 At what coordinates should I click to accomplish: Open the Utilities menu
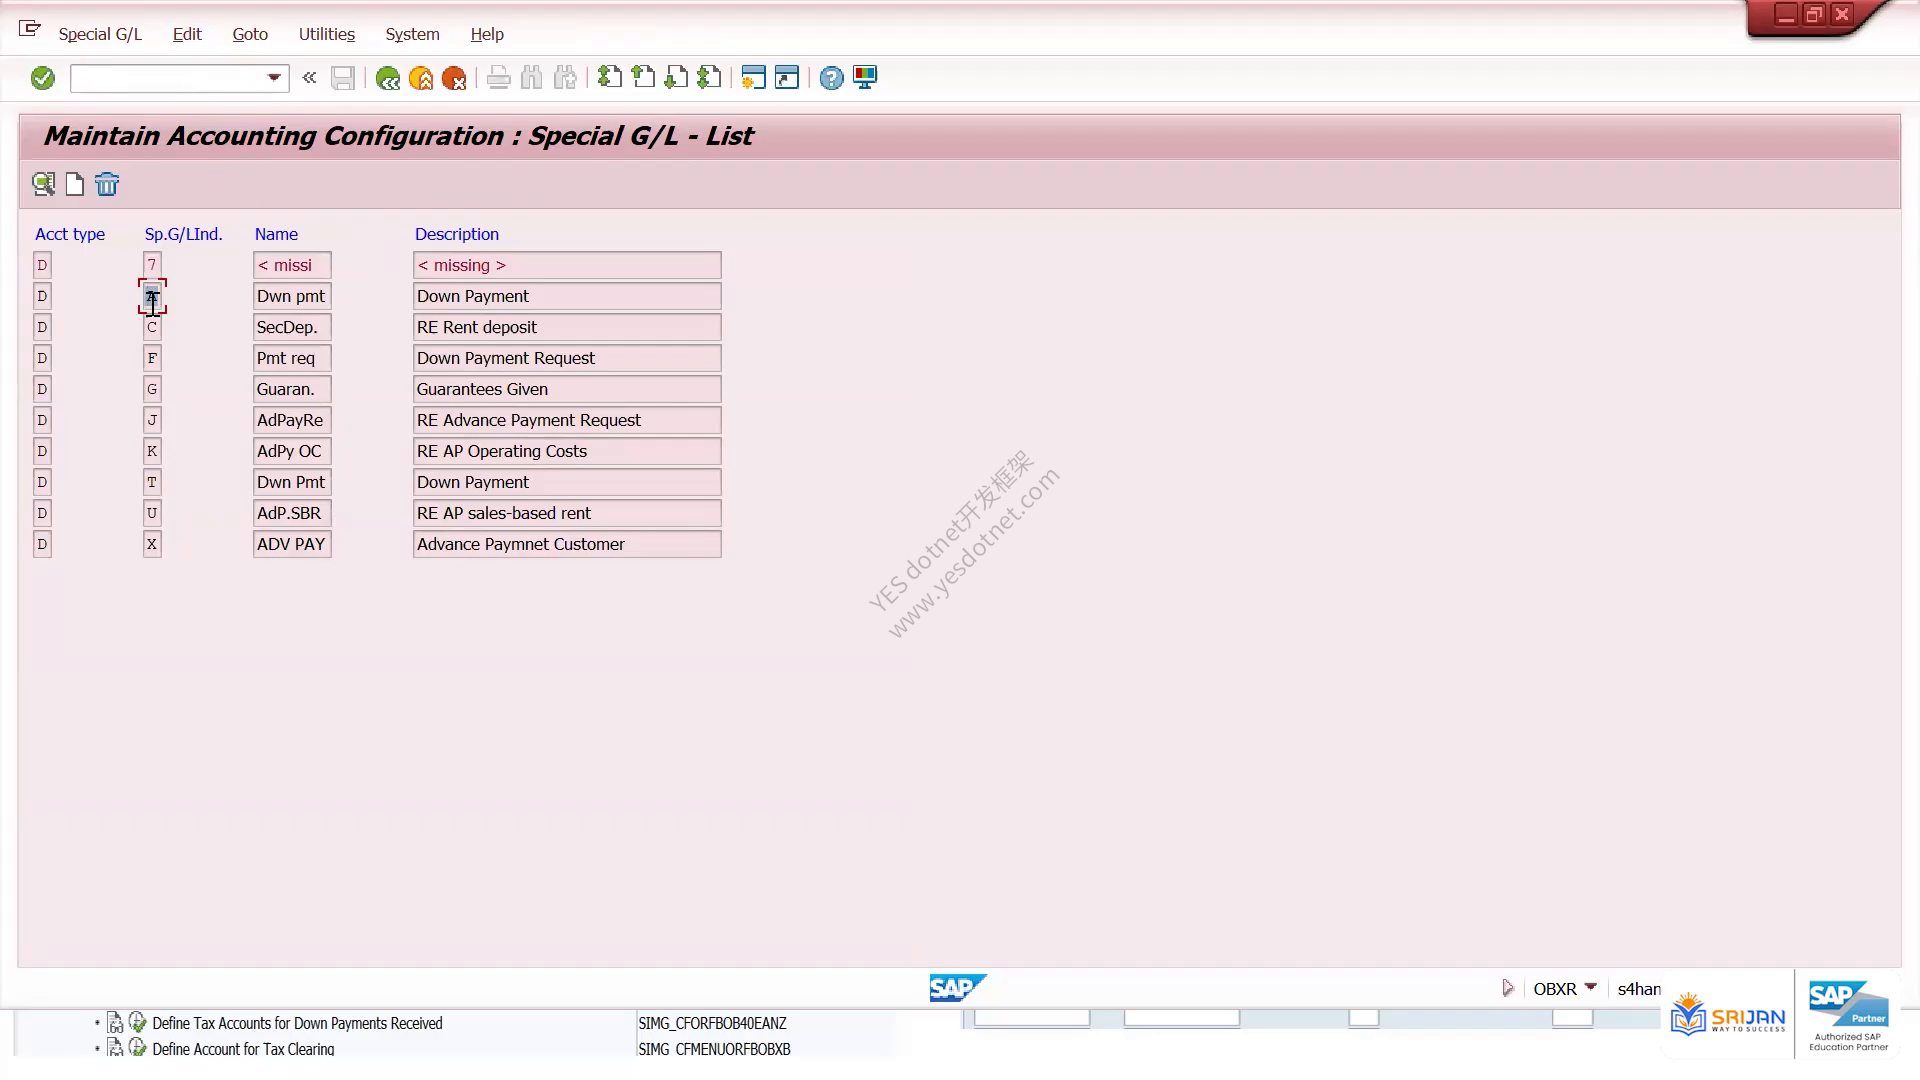[327, 34]
